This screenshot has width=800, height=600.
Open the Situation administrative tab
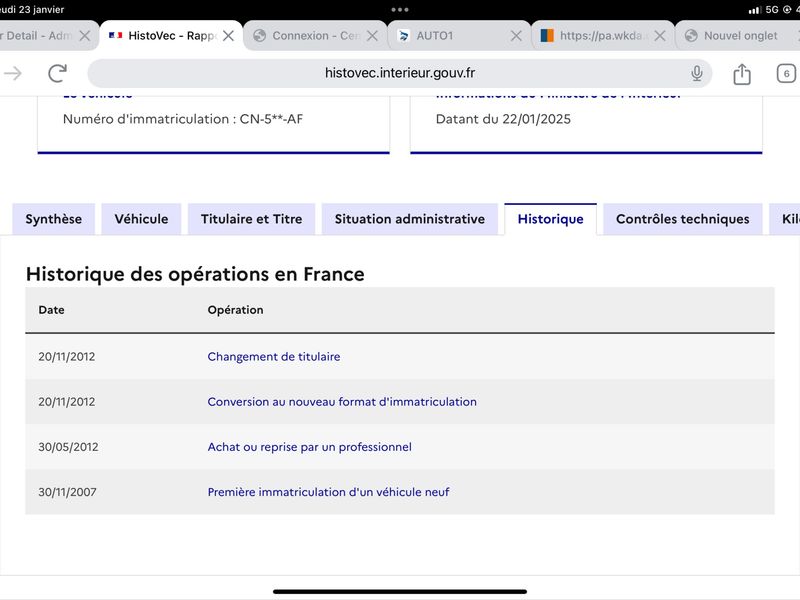(x=410, y=219)
